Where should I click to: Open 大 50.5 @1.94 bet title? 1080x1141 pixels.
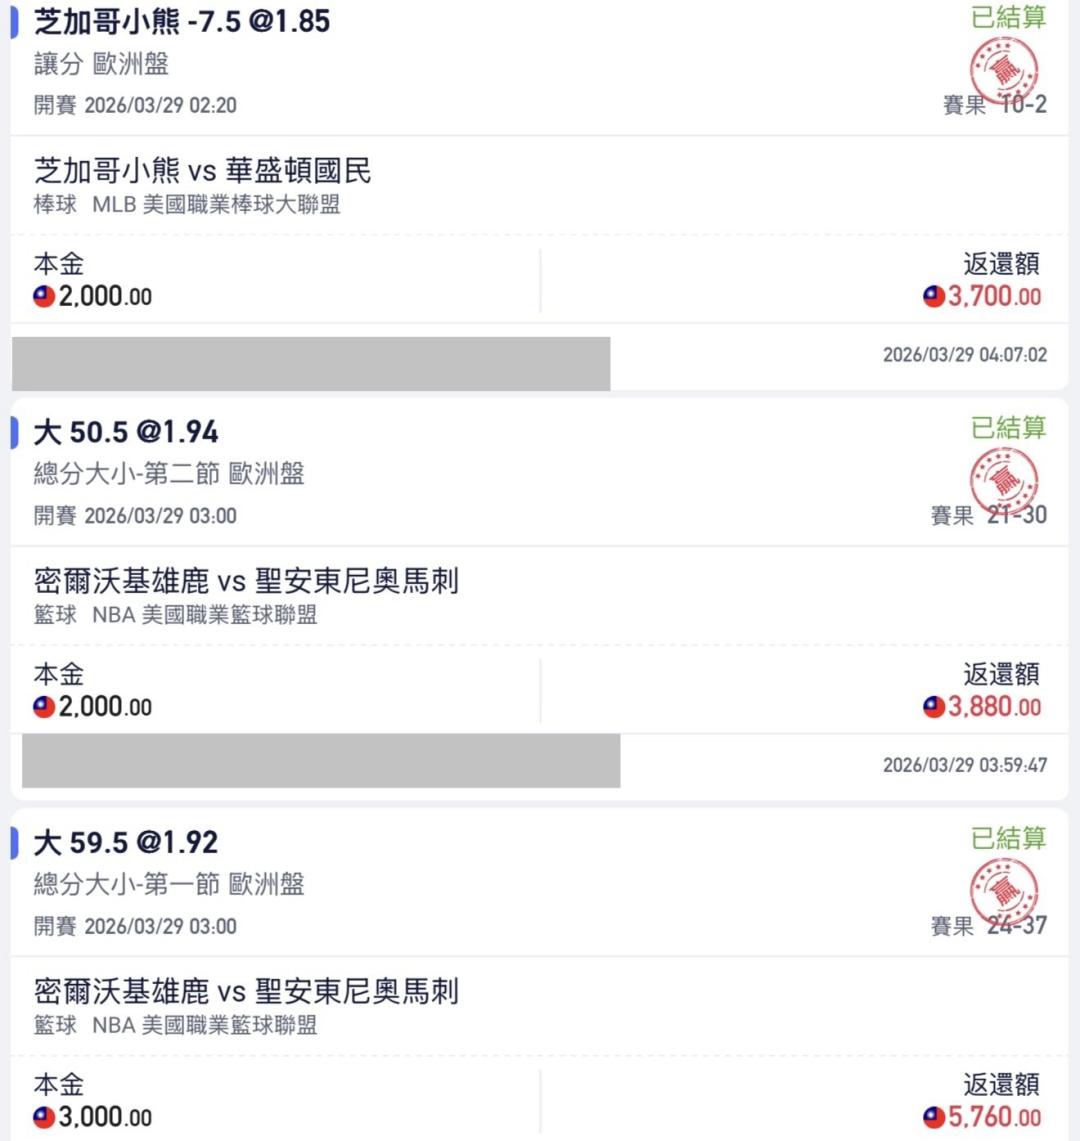pos(126,432)
